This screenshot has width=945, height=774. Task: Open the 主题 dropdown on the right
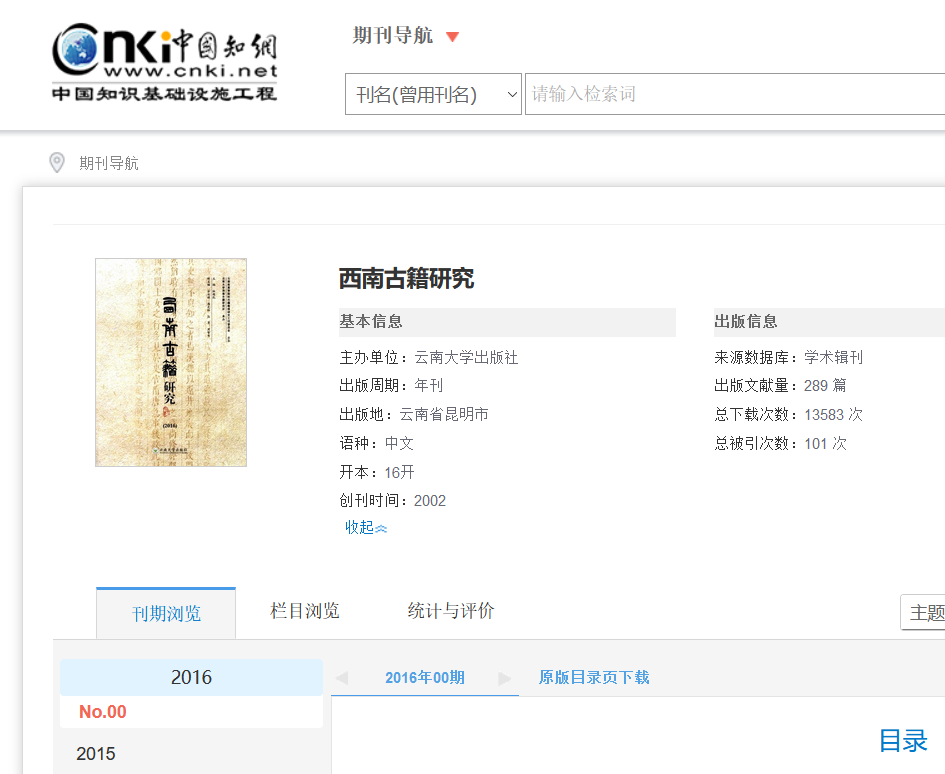(x=924, y=612)
